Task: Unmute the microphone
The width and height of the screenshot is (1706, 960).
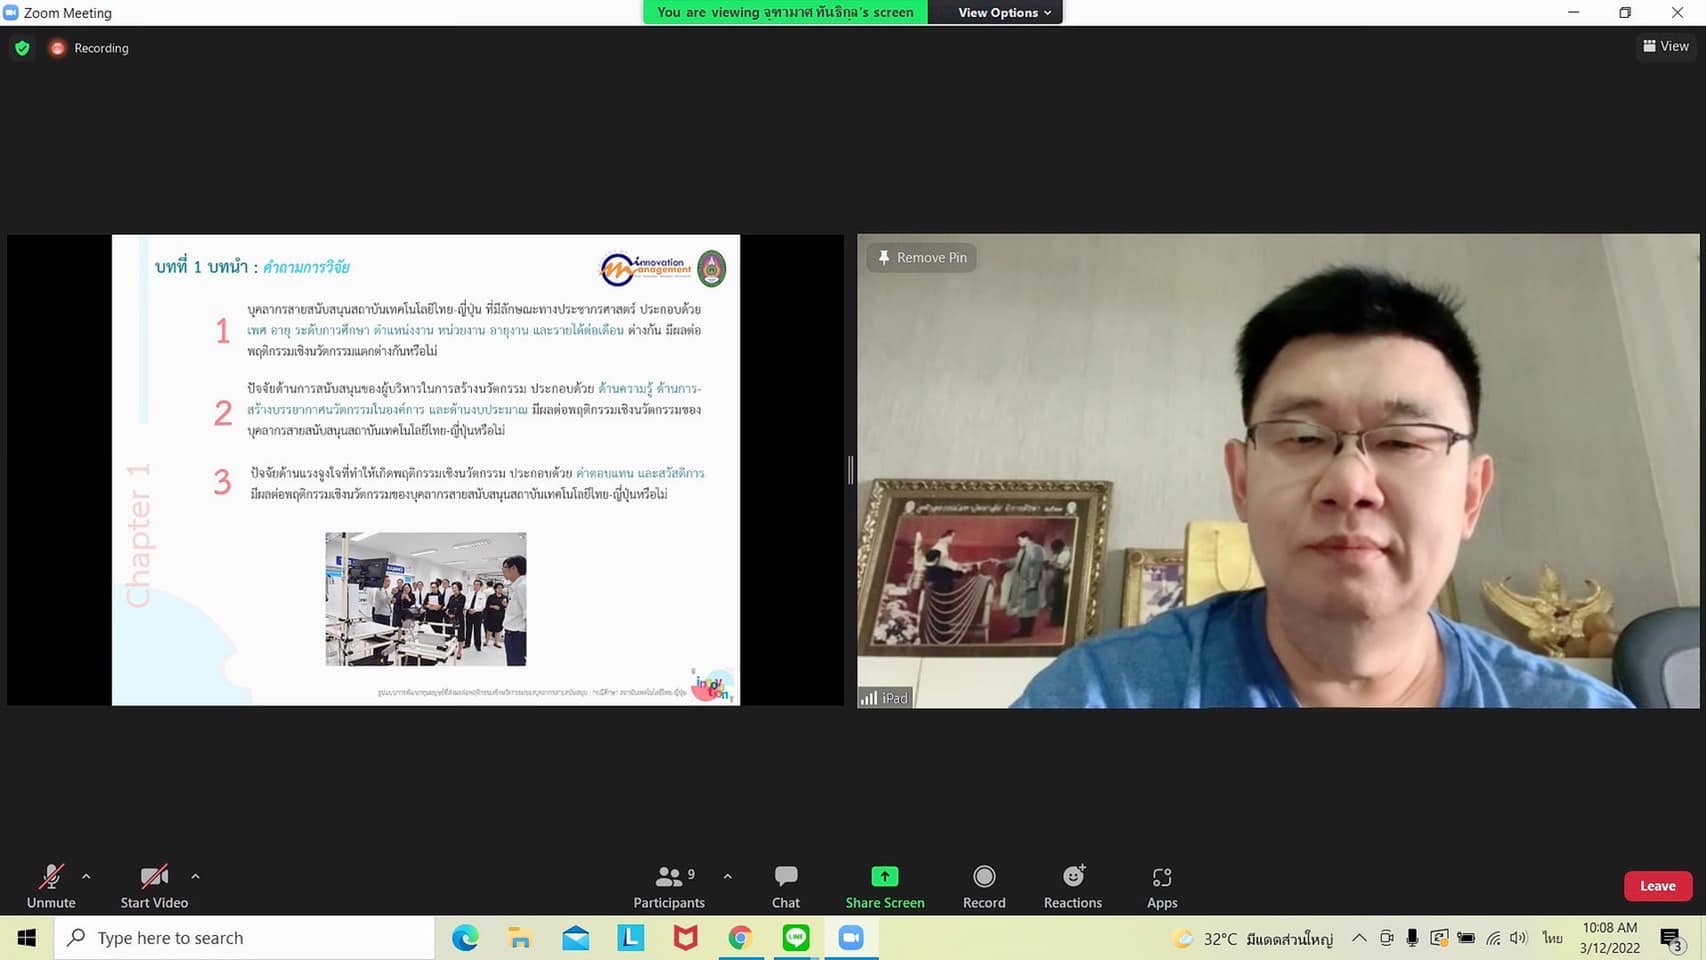Action: click(51, 886)
